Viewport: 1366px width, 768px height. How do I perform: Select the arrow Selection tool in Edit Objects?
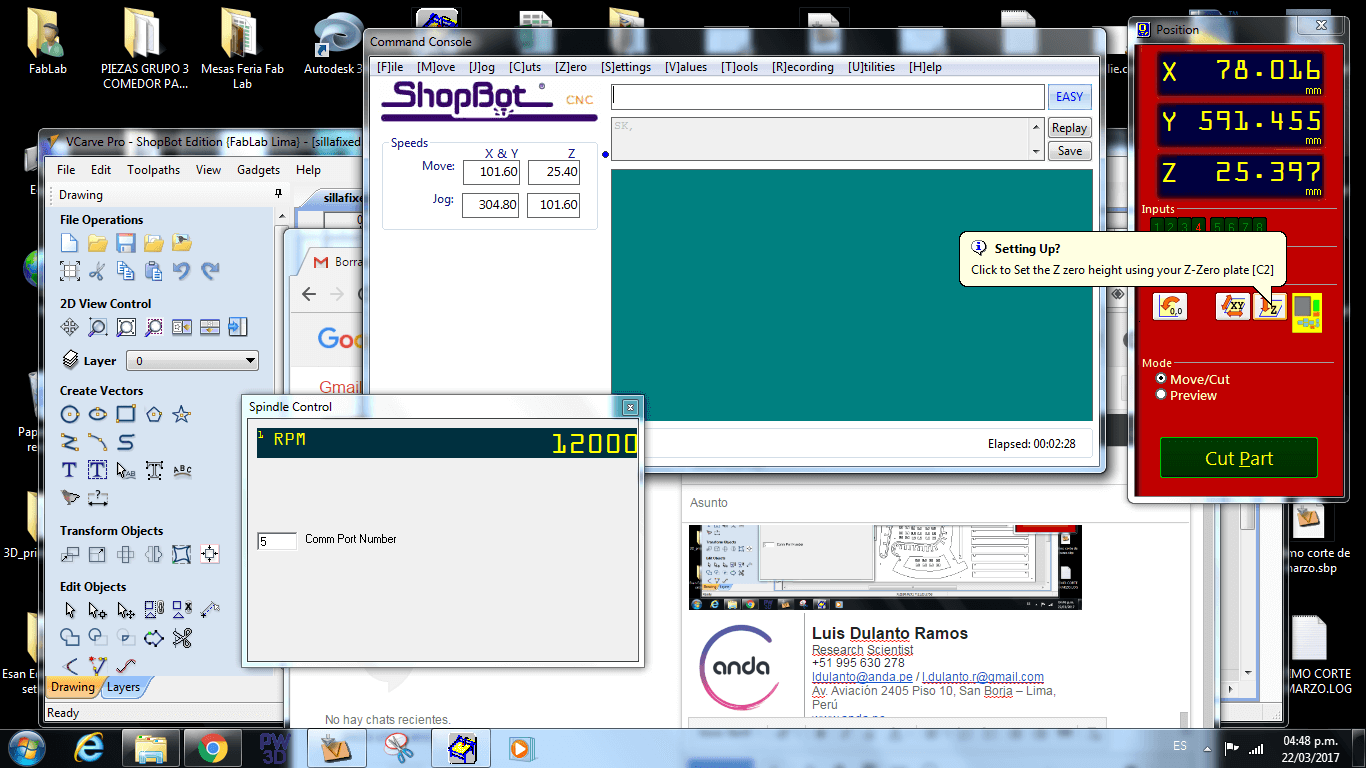click(x=69, y=610)
